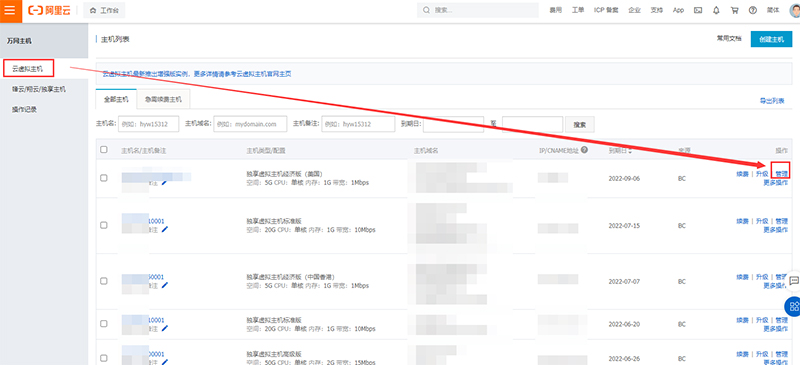Sort by 到期日 column arrows

coord(630,151)
